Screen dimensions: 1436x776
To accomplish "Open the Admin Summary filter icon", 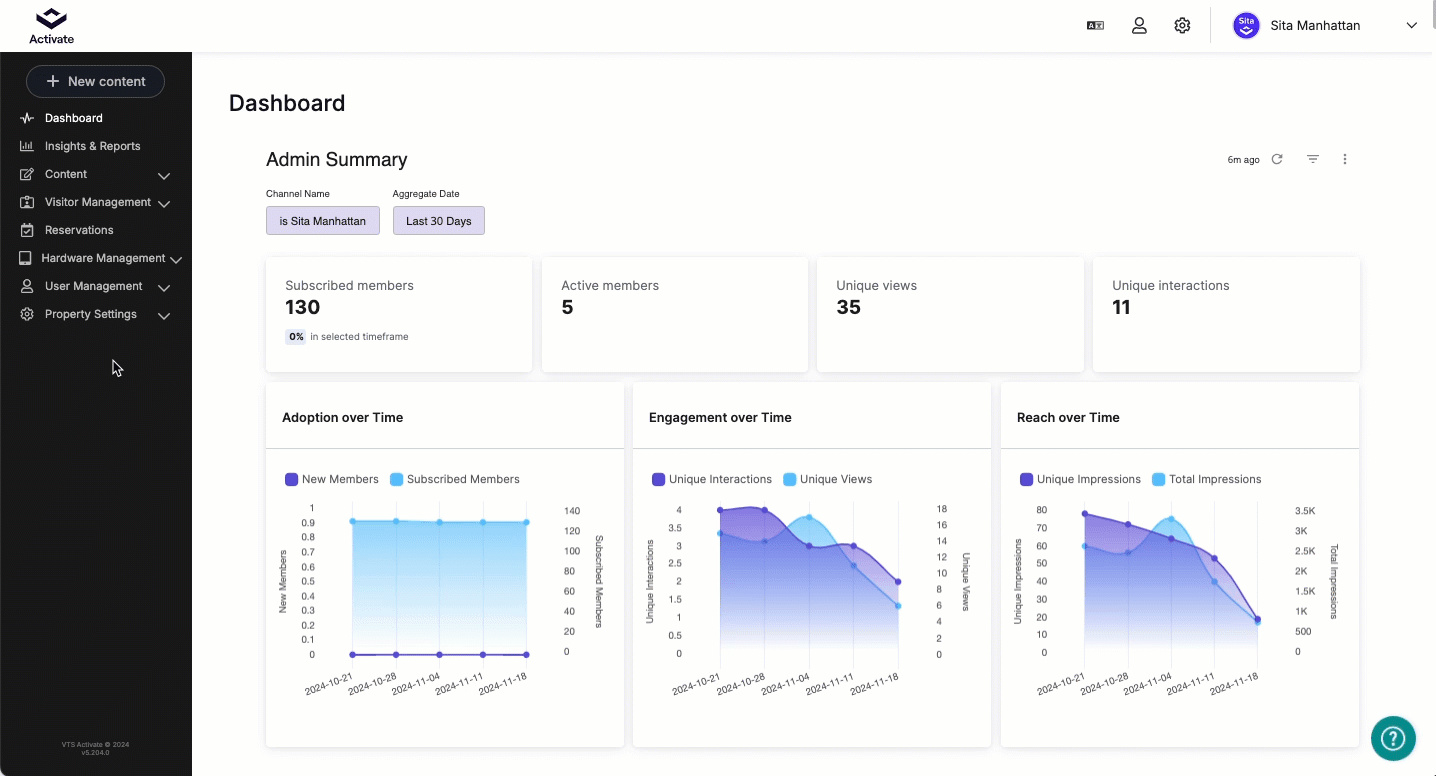I will [x=1313, y=159].
